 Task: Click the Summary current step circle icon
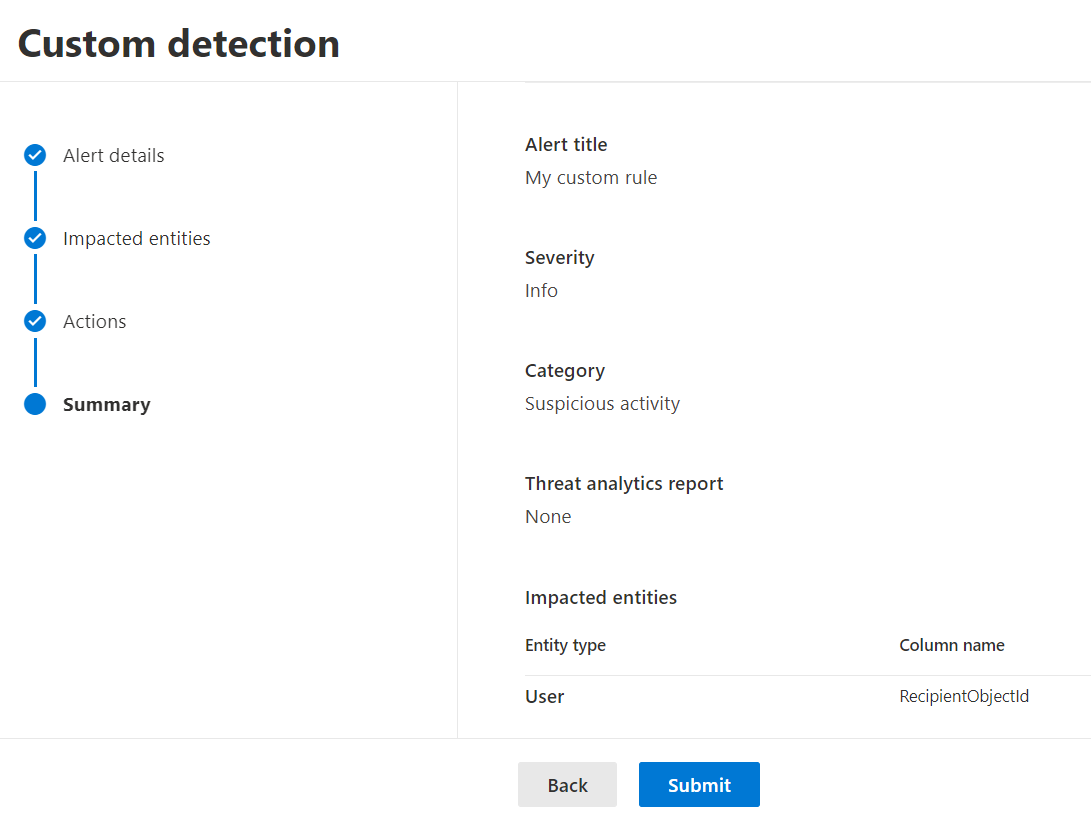pyautogui.click(x=35, y=404)
